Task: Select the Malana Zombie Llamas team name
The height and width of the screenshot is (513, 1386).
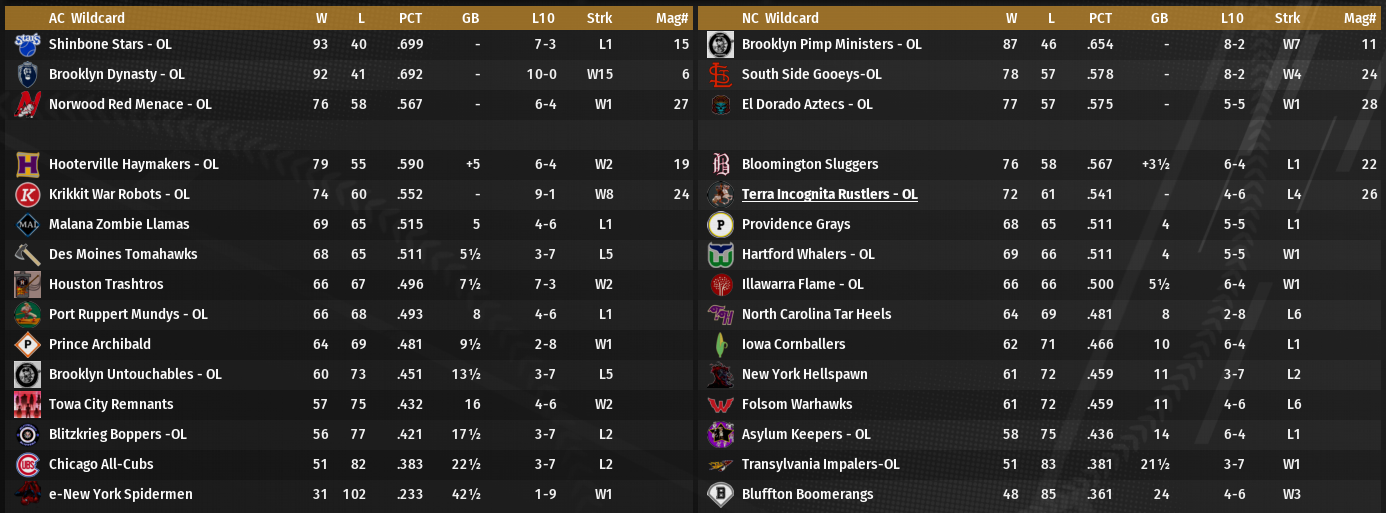Action: [119, 225]
